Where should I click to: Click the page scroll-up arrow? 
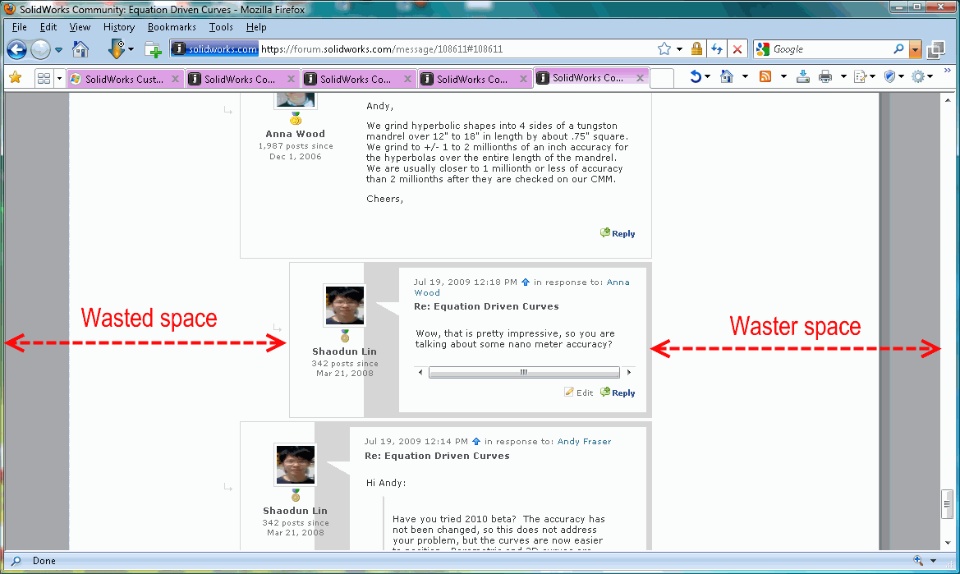[x=948, y=100]
